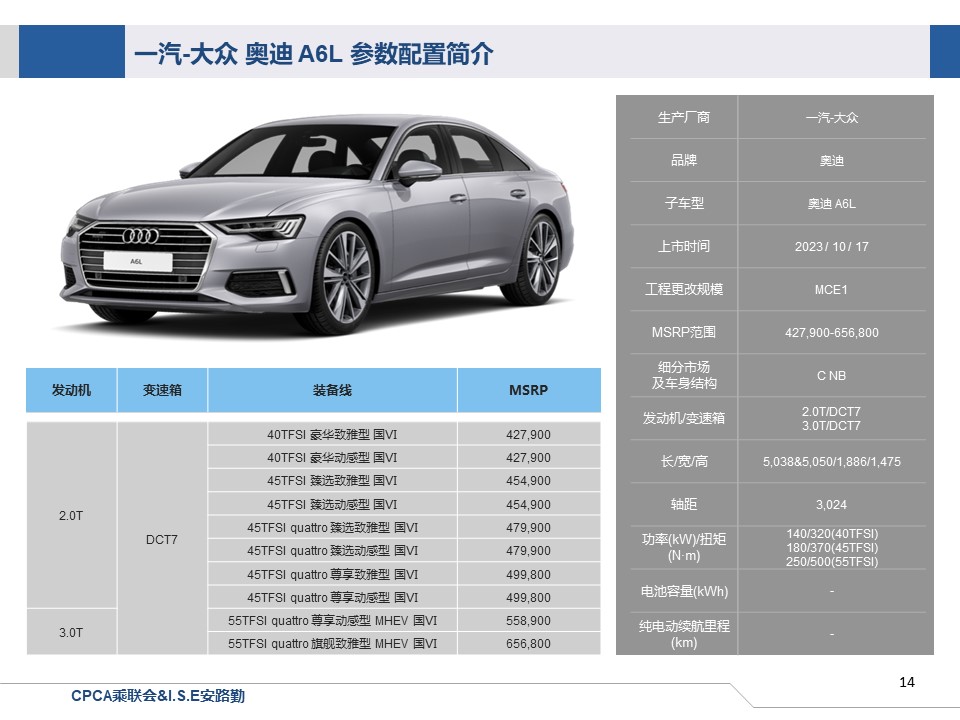Image resolution: width=960 pixels, height=720 pixels.
Task: Select the 454,900 price for 45TFSI 臻选致雅型
Action: coord(528,481)
